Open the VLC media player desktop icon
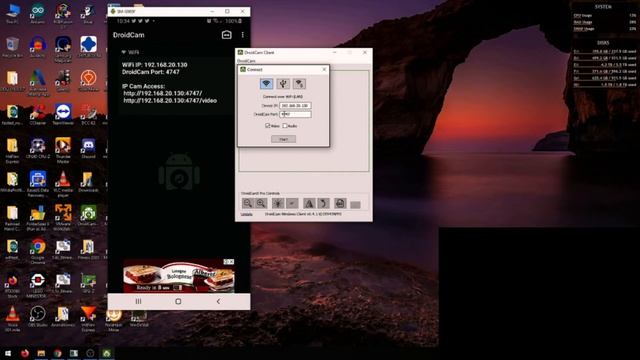The width and height of the screenshot is (640, 360). click(x=63, y=184)
